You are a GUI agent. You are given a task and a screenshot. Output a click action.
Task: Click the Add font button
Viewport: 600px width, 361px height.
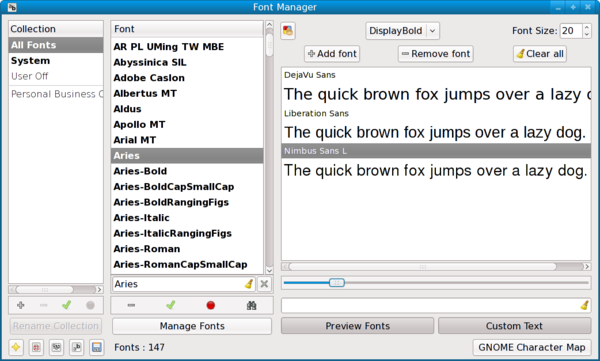coord(332,54)
